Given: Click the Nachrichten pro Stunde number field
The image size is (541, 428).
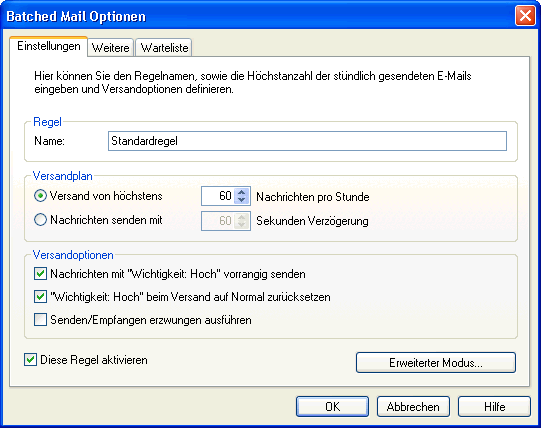Looking at the screenshot, I should 218,196.
